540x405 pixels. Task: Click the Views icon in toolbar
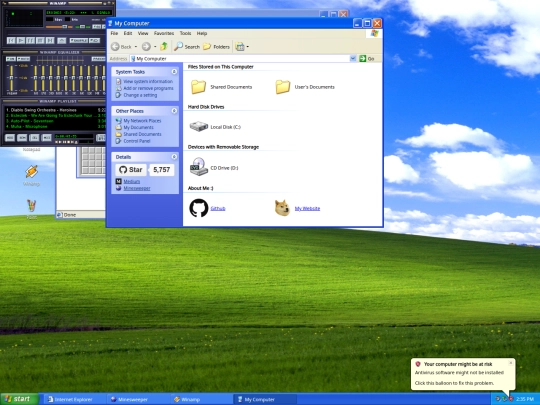[x=240, y=46]
